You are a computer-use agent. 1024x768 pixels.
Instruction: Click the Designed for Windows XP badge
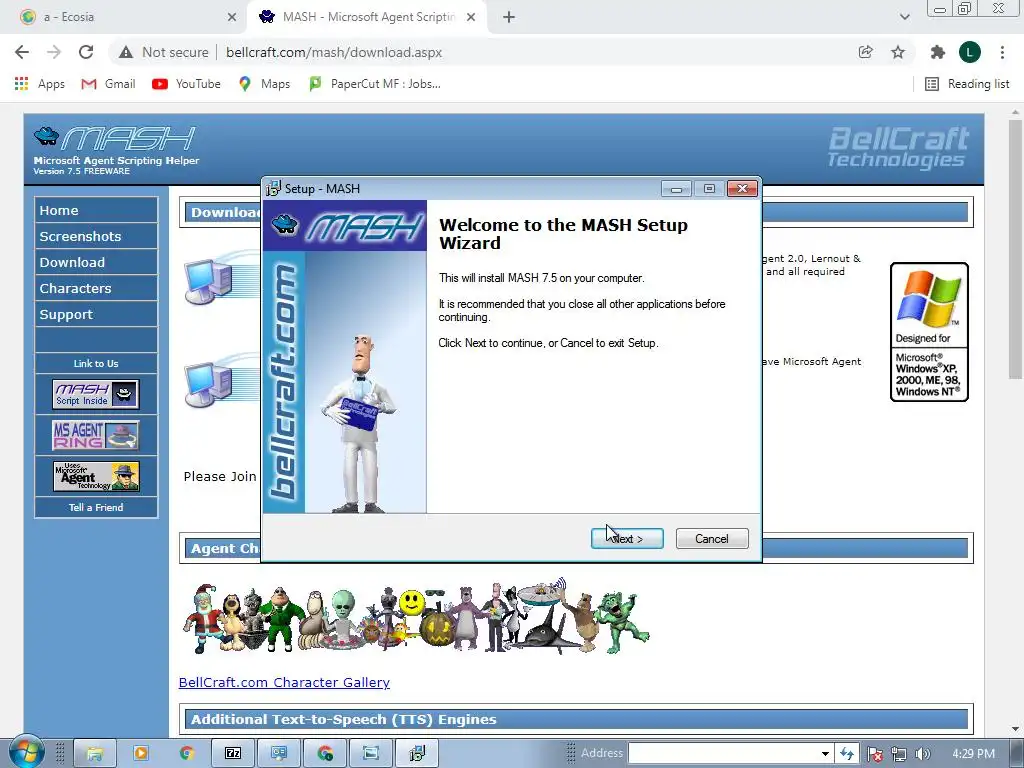pos(929,332)
